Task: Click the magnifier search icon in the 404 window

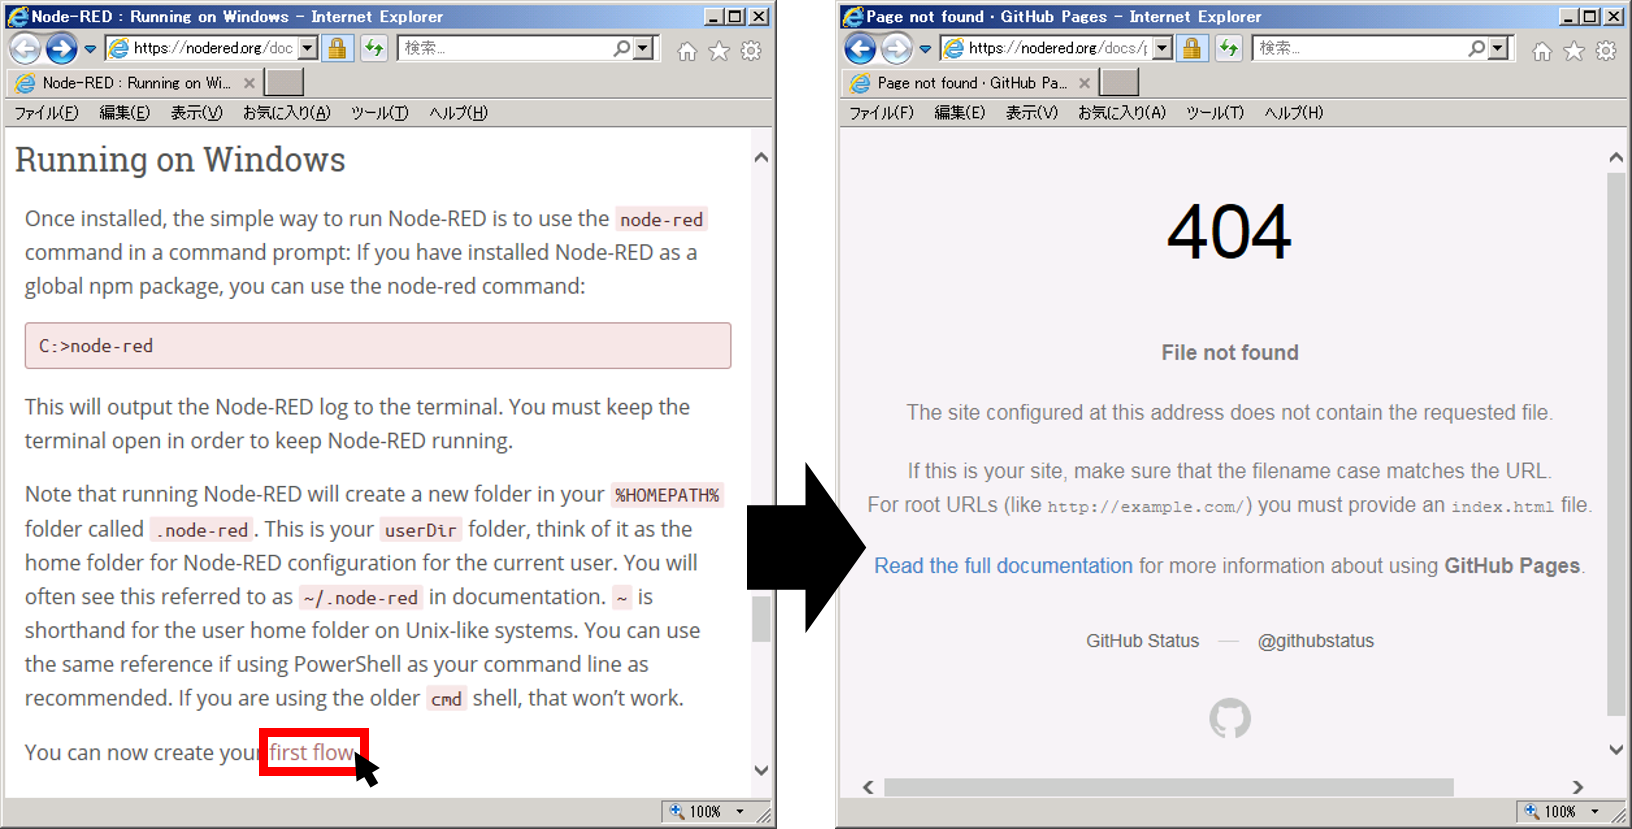Action: click(x=1477, y=48)
